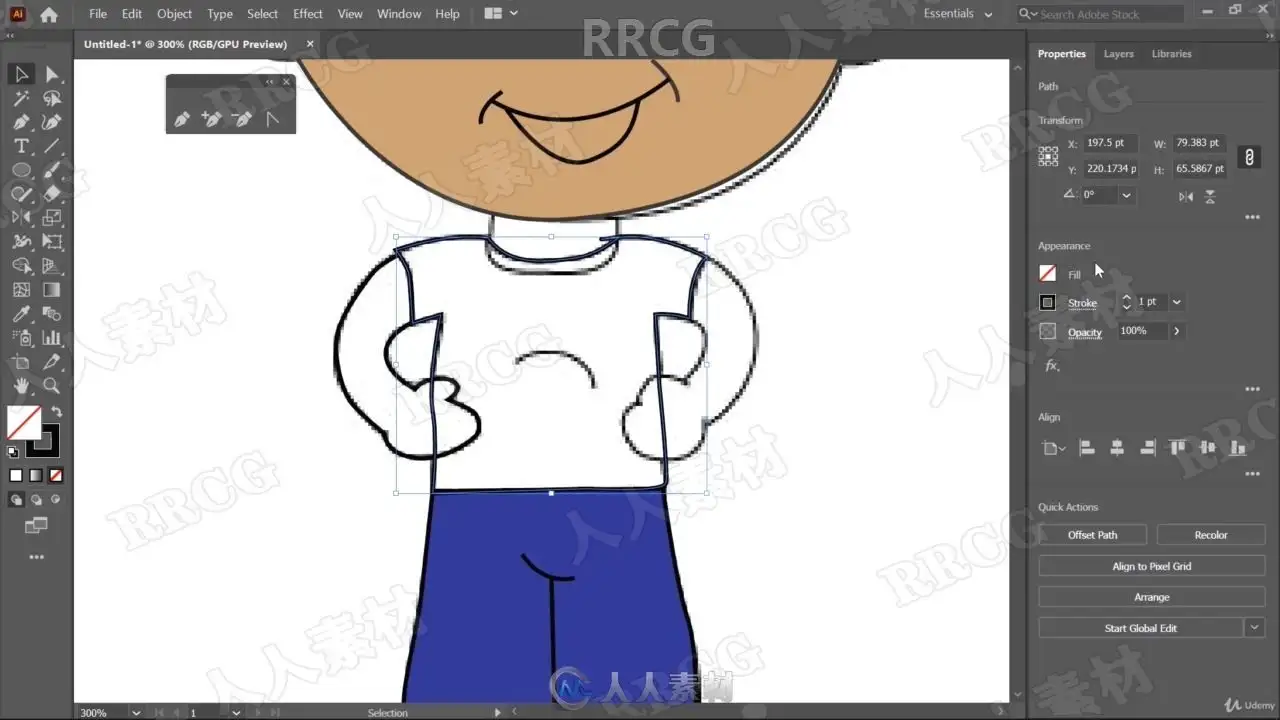Click Stroke swatch in Appearance panel
This screenshot has width=1280, height=720.
point(1048,302)
